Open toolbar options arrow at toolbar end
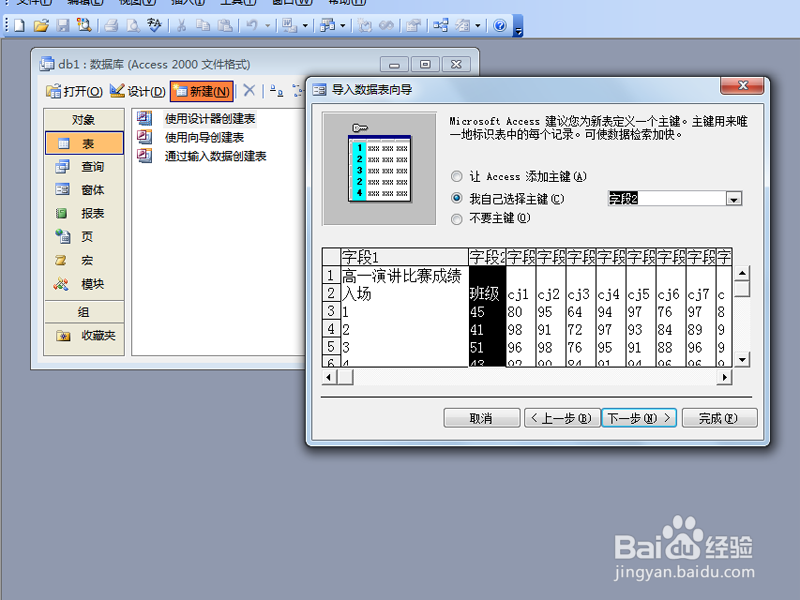The width and height of the screenshot is (800, 600). coord(518,26)
